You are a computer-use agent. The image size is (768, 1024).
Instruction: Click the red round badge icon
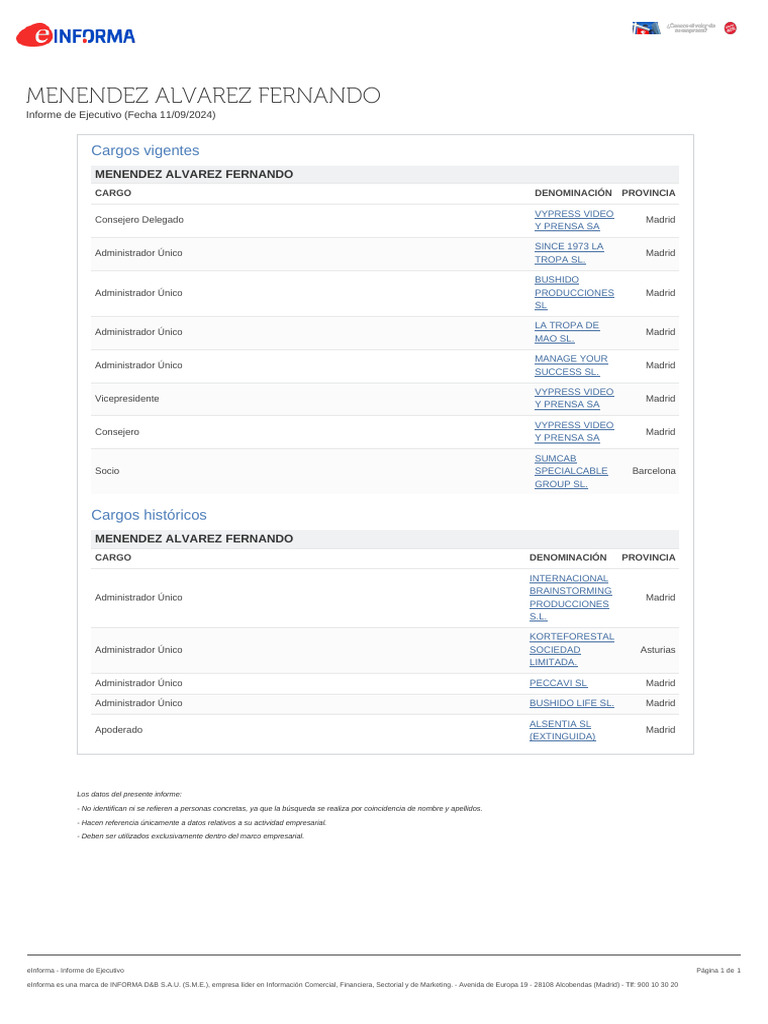point(730,28)
